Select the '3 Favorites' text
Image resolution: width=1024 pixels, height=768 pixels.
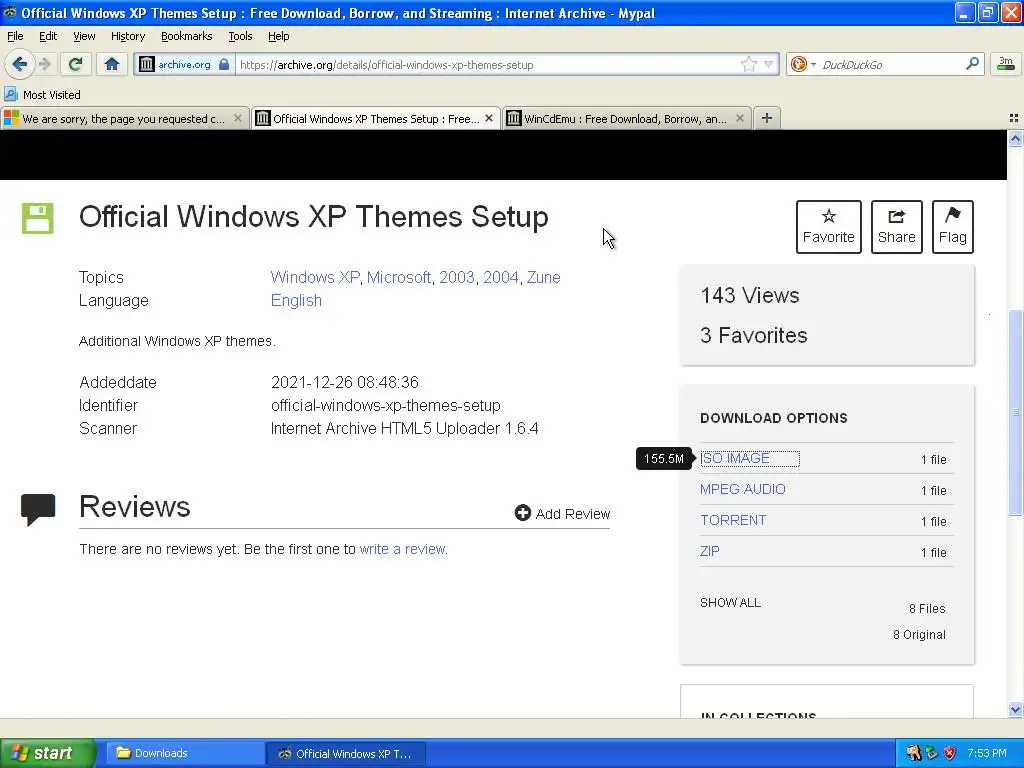[x=754, y=335]
